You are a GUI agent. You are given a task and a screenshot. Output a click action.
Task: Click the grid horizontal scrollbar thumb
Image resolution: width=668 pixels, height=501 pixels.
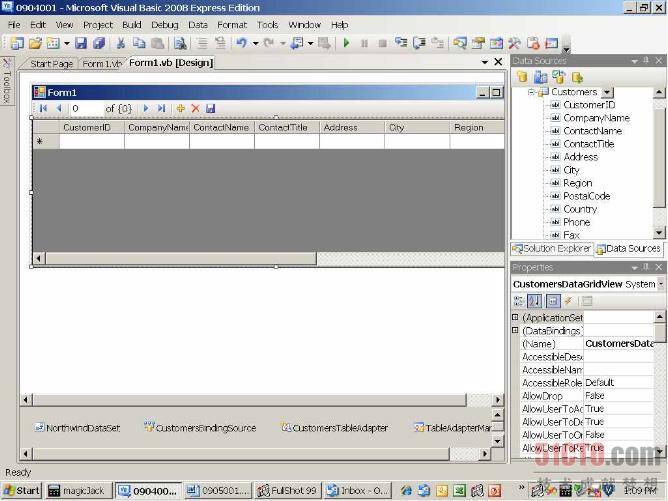click(x=181, y=258)
